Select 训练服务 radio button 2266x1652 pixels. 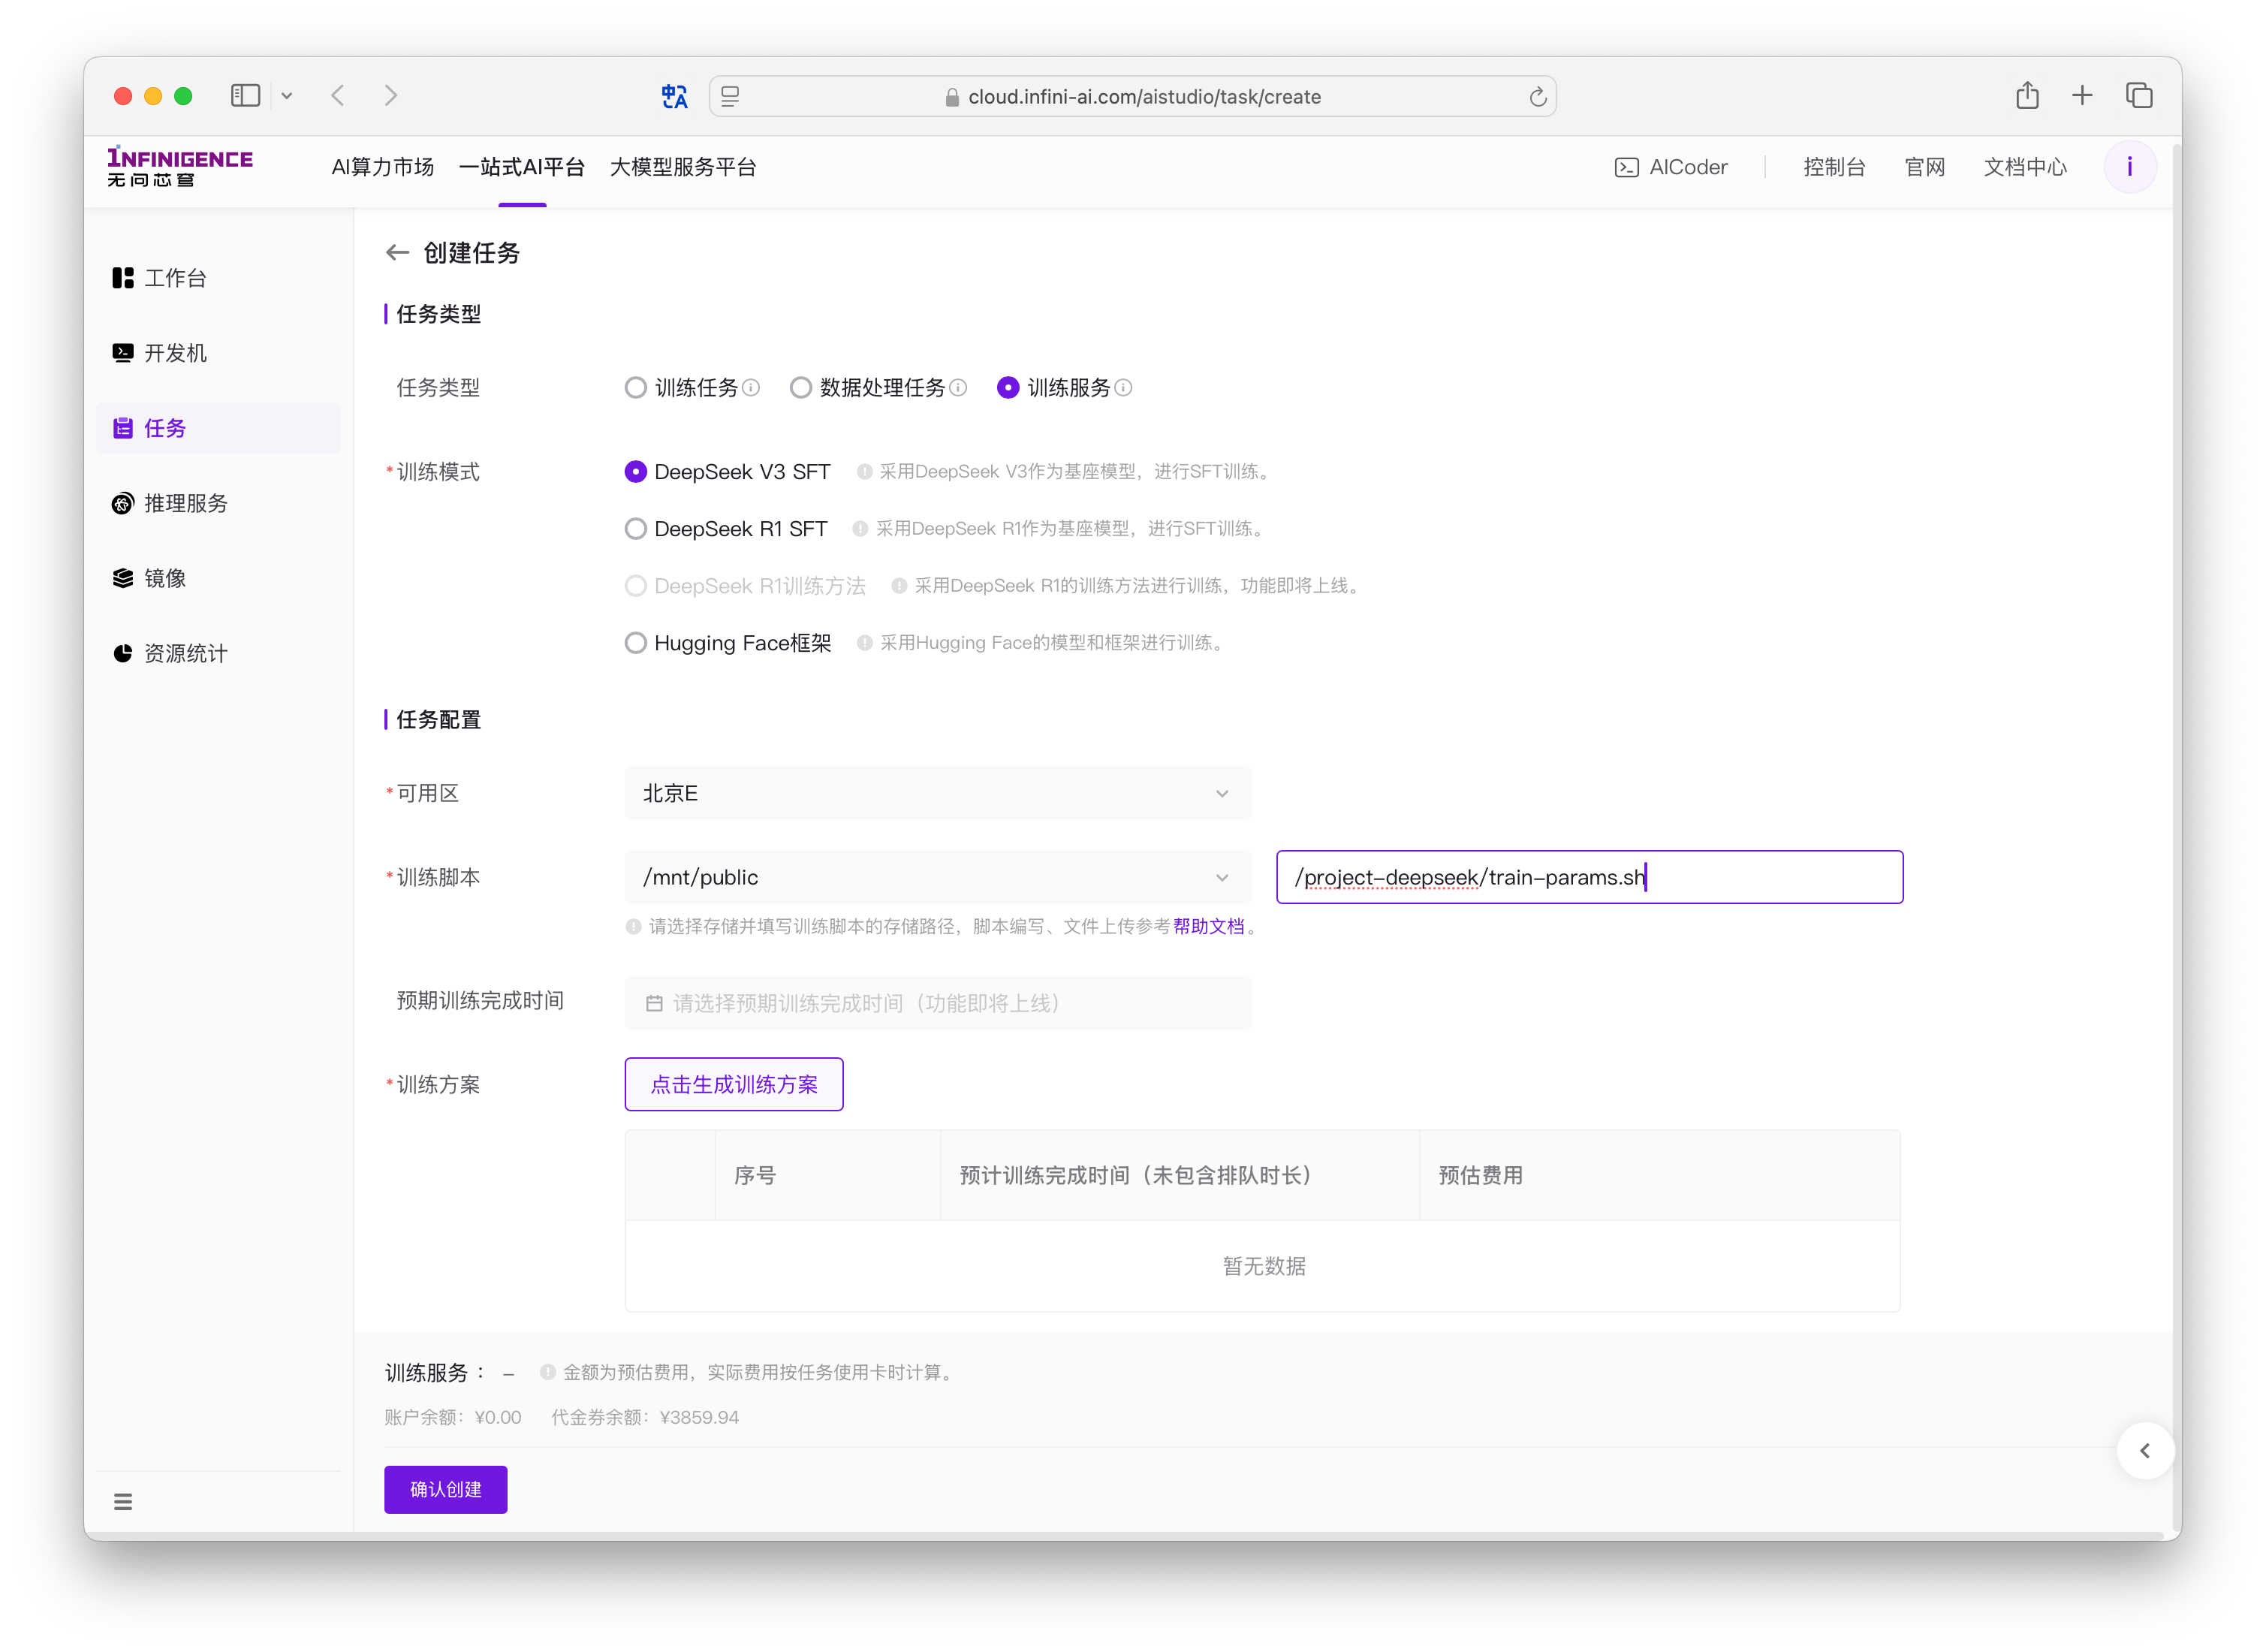(x=1008, y=388)
